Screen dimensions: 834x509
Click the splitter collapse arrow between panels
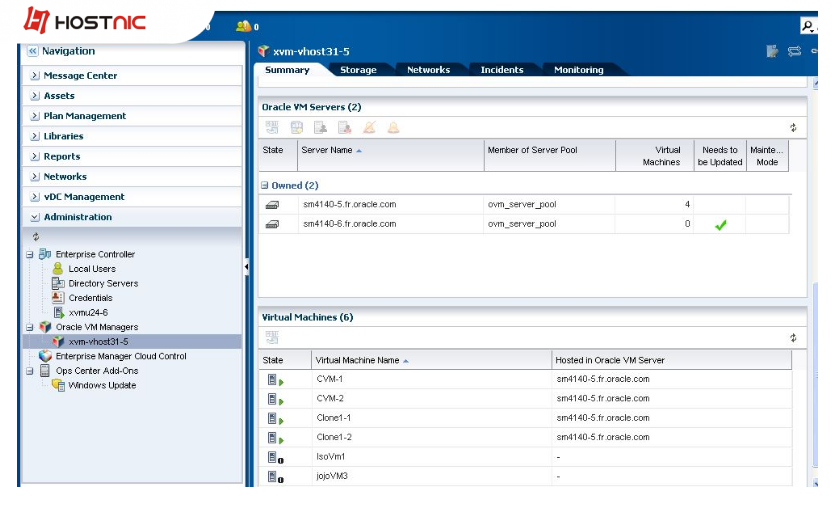pos(246,266)
